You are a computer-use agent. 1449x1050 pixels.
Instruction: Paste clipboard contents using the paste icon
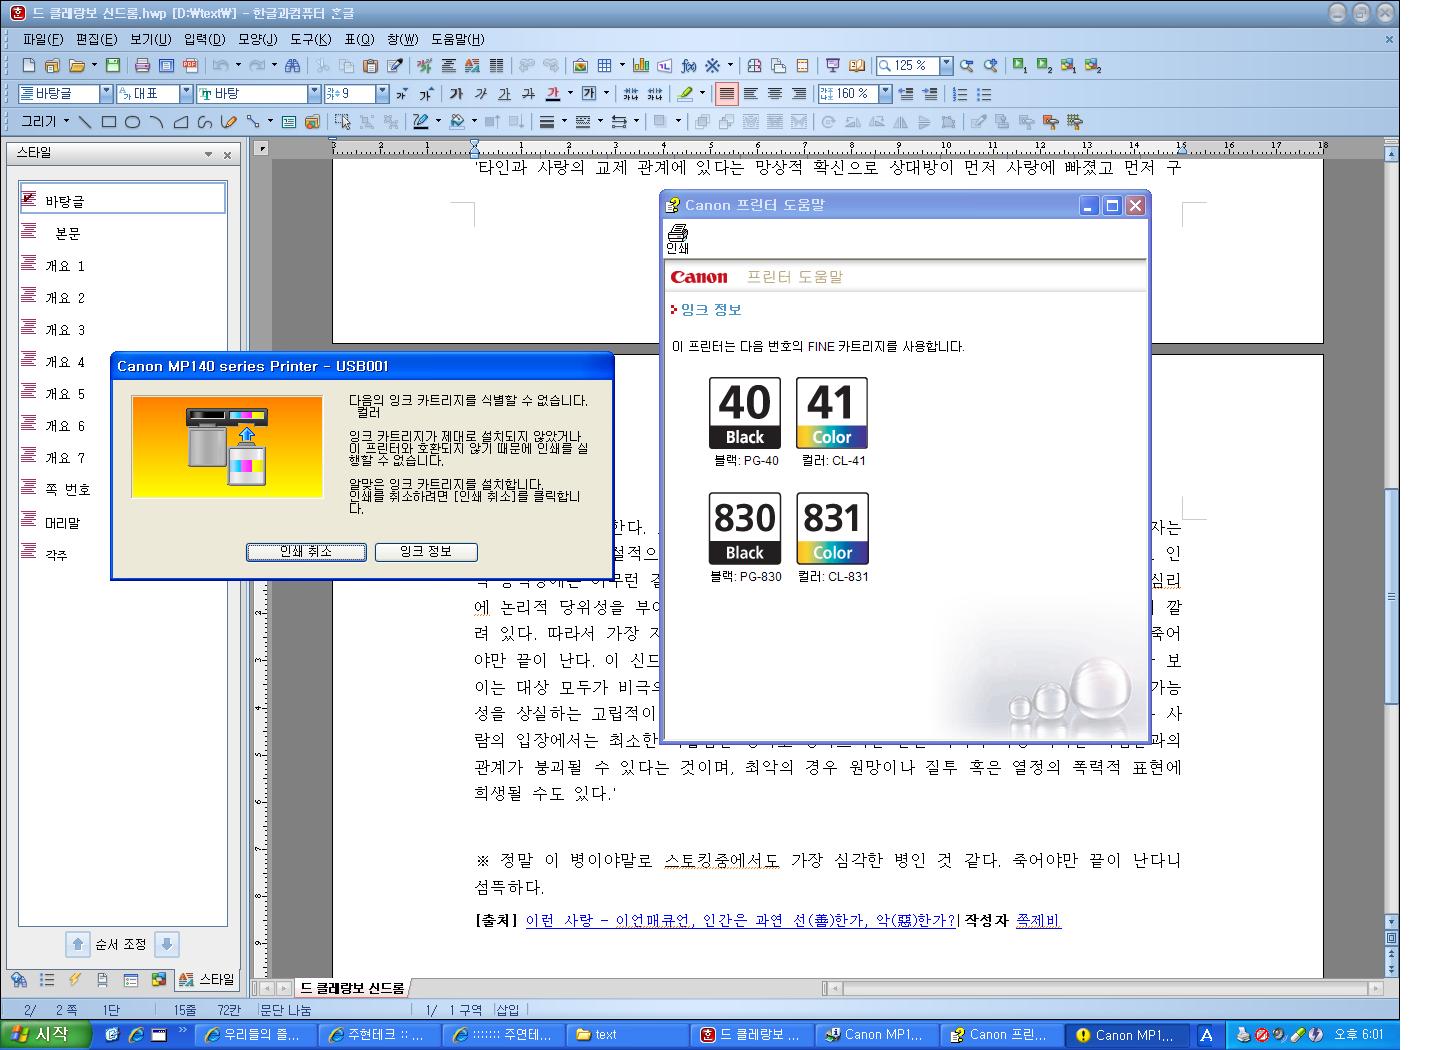(371, 66)
